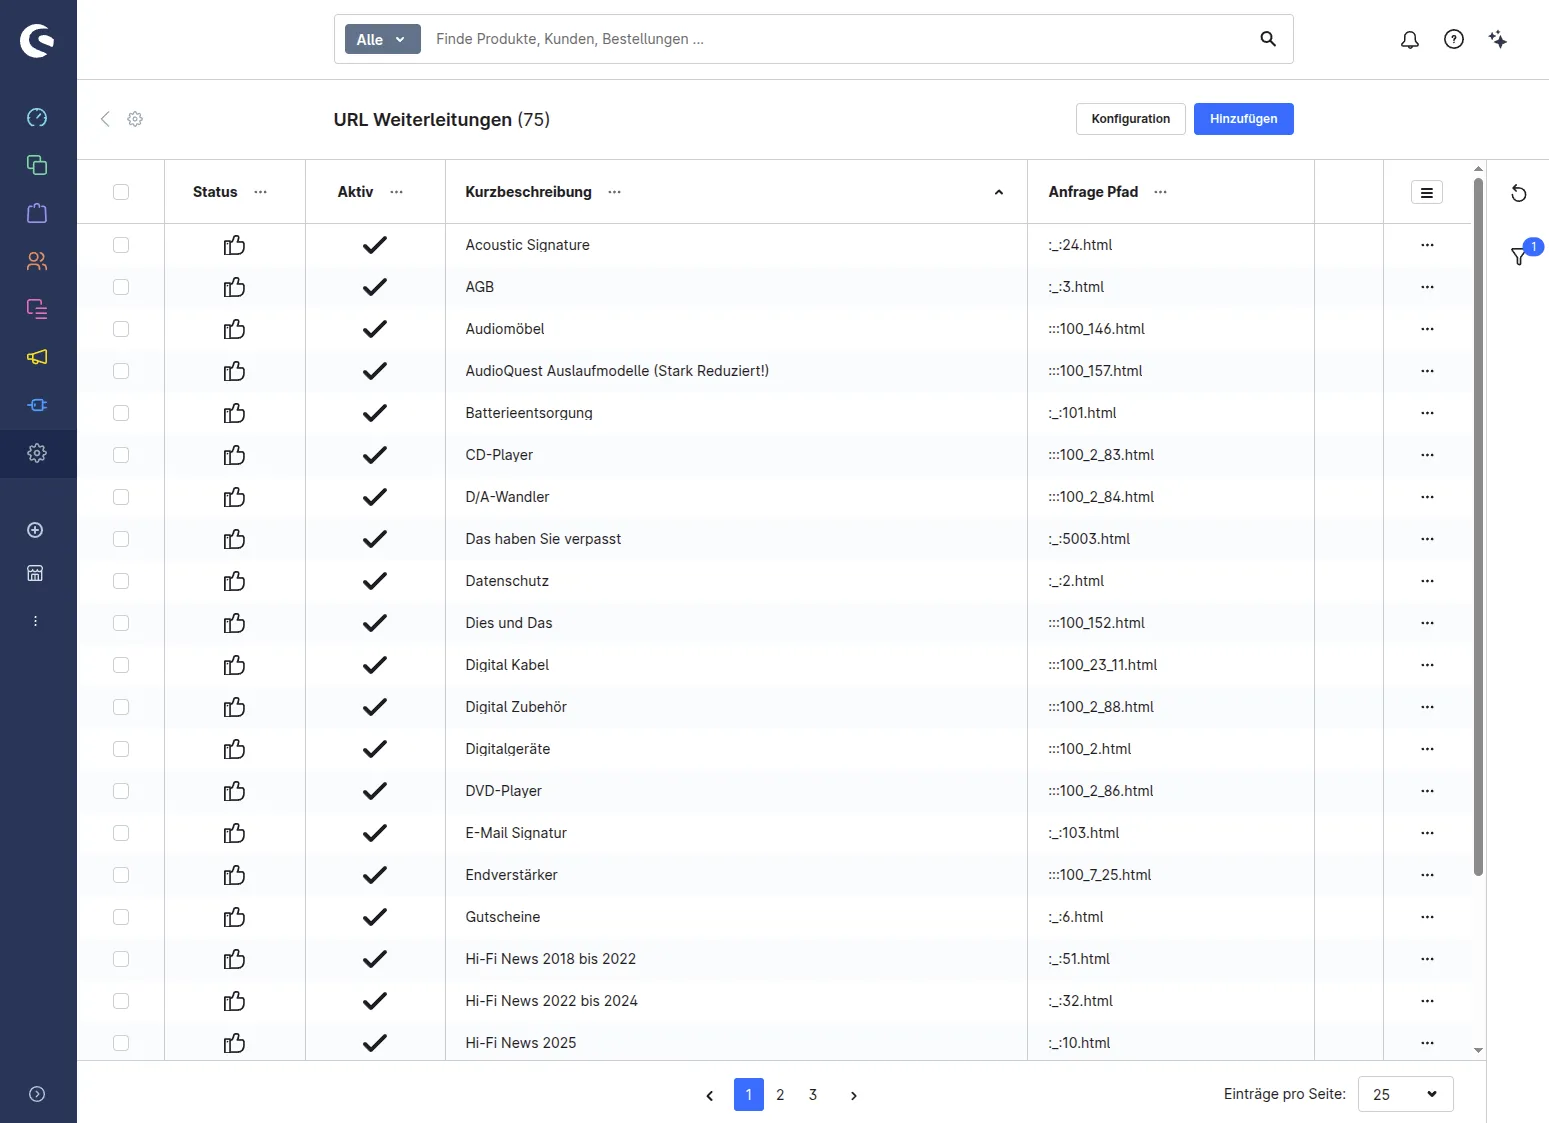Open row actions for Acoustic Signature
Image resolution: width=1549 pixels, height=1123 pixels.
click(x=1427, y=245)
